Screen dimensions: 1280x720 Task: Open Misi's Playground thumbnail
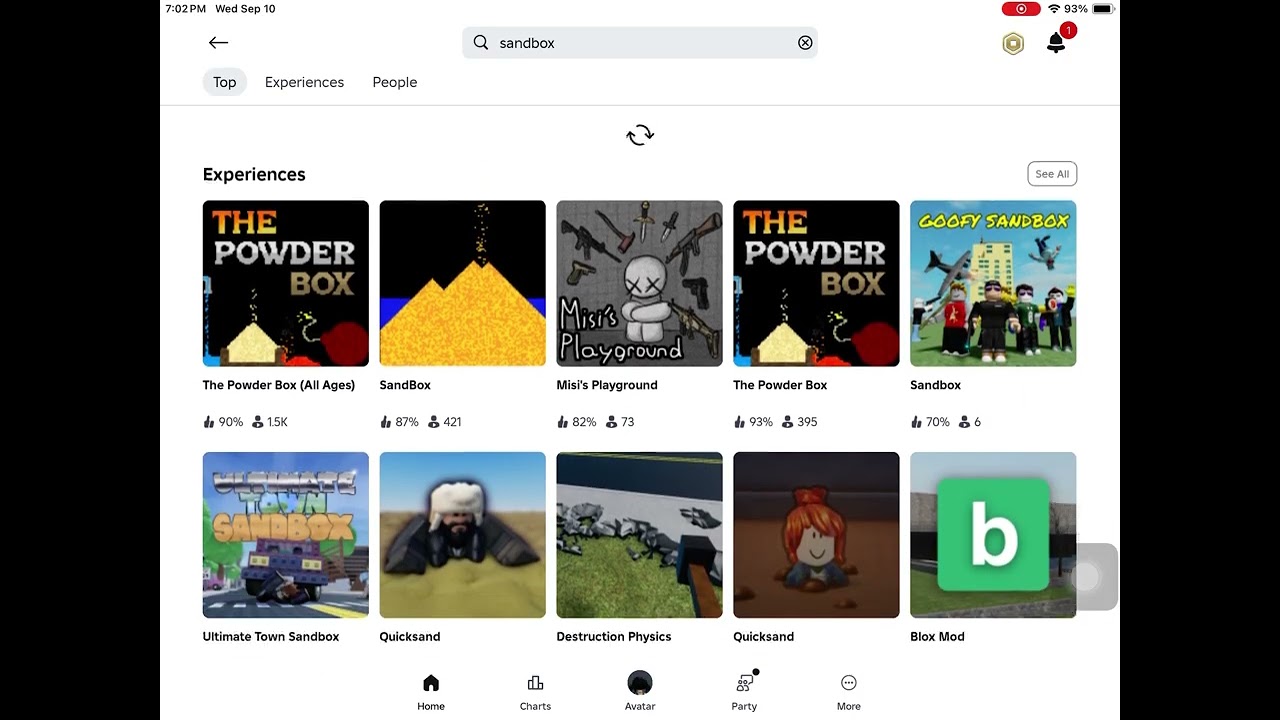(639, 283)
